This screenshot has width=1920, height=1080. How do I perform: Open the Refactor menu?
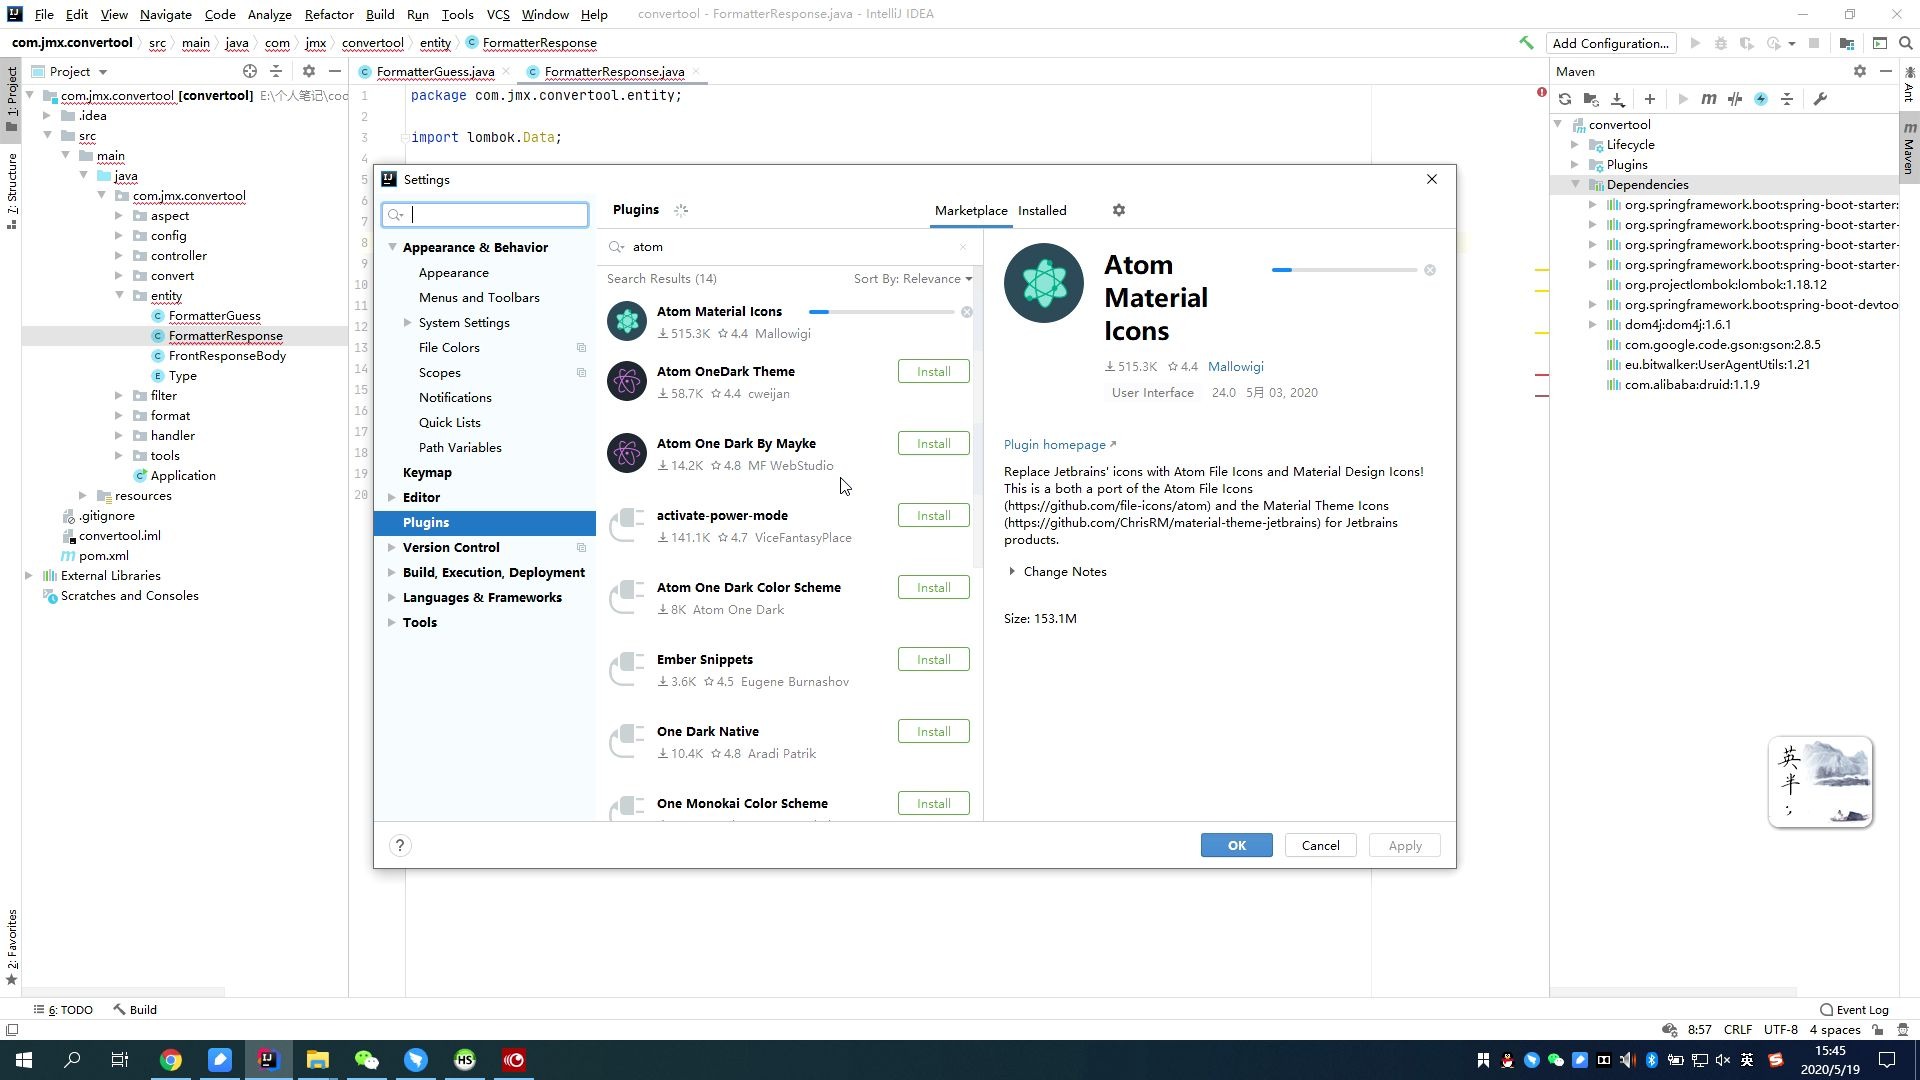[x=328, y=14]
